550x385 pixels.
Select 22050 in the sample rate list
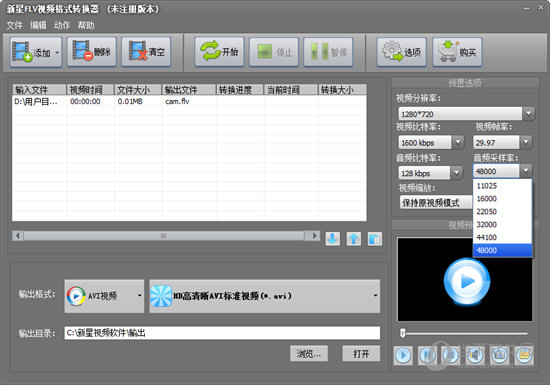coord(502,212)
